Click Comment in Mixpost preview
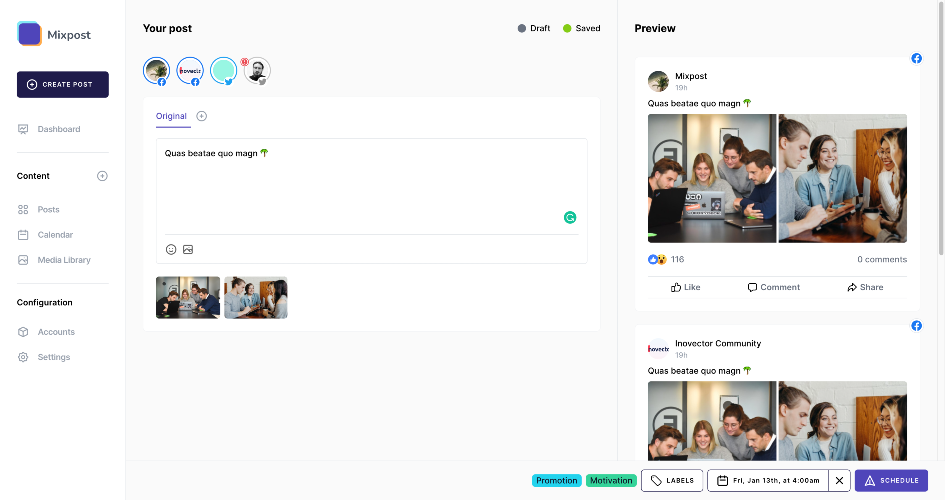This screenshot has width=945, height=500. point(774,287)
